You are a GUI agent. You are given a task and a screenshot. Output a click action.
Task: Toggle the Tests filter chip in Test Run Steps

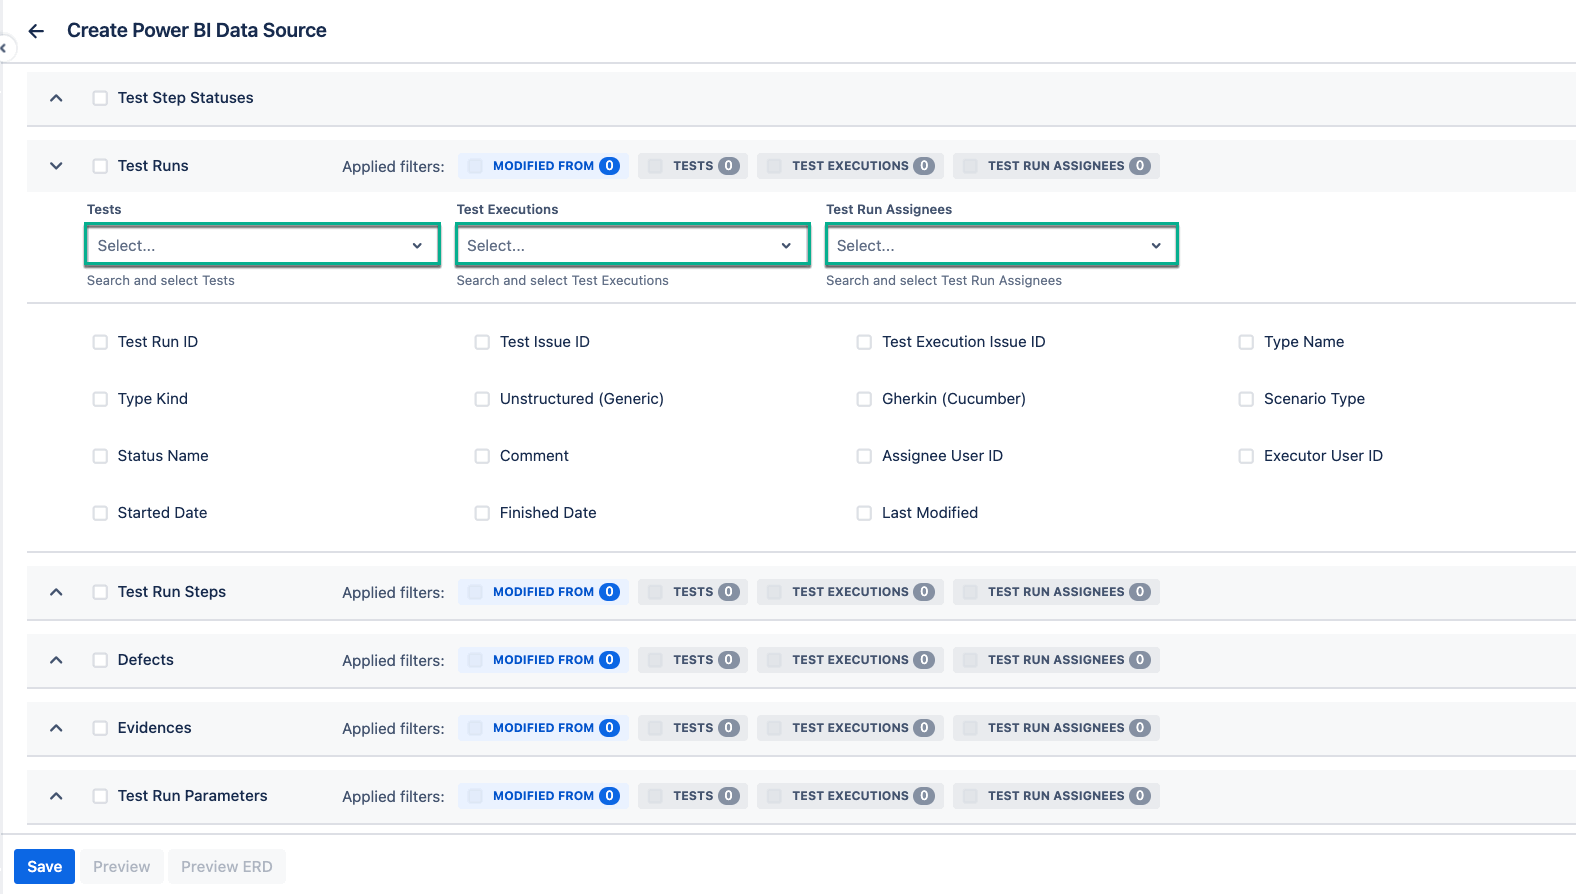[x=693, y=592]
